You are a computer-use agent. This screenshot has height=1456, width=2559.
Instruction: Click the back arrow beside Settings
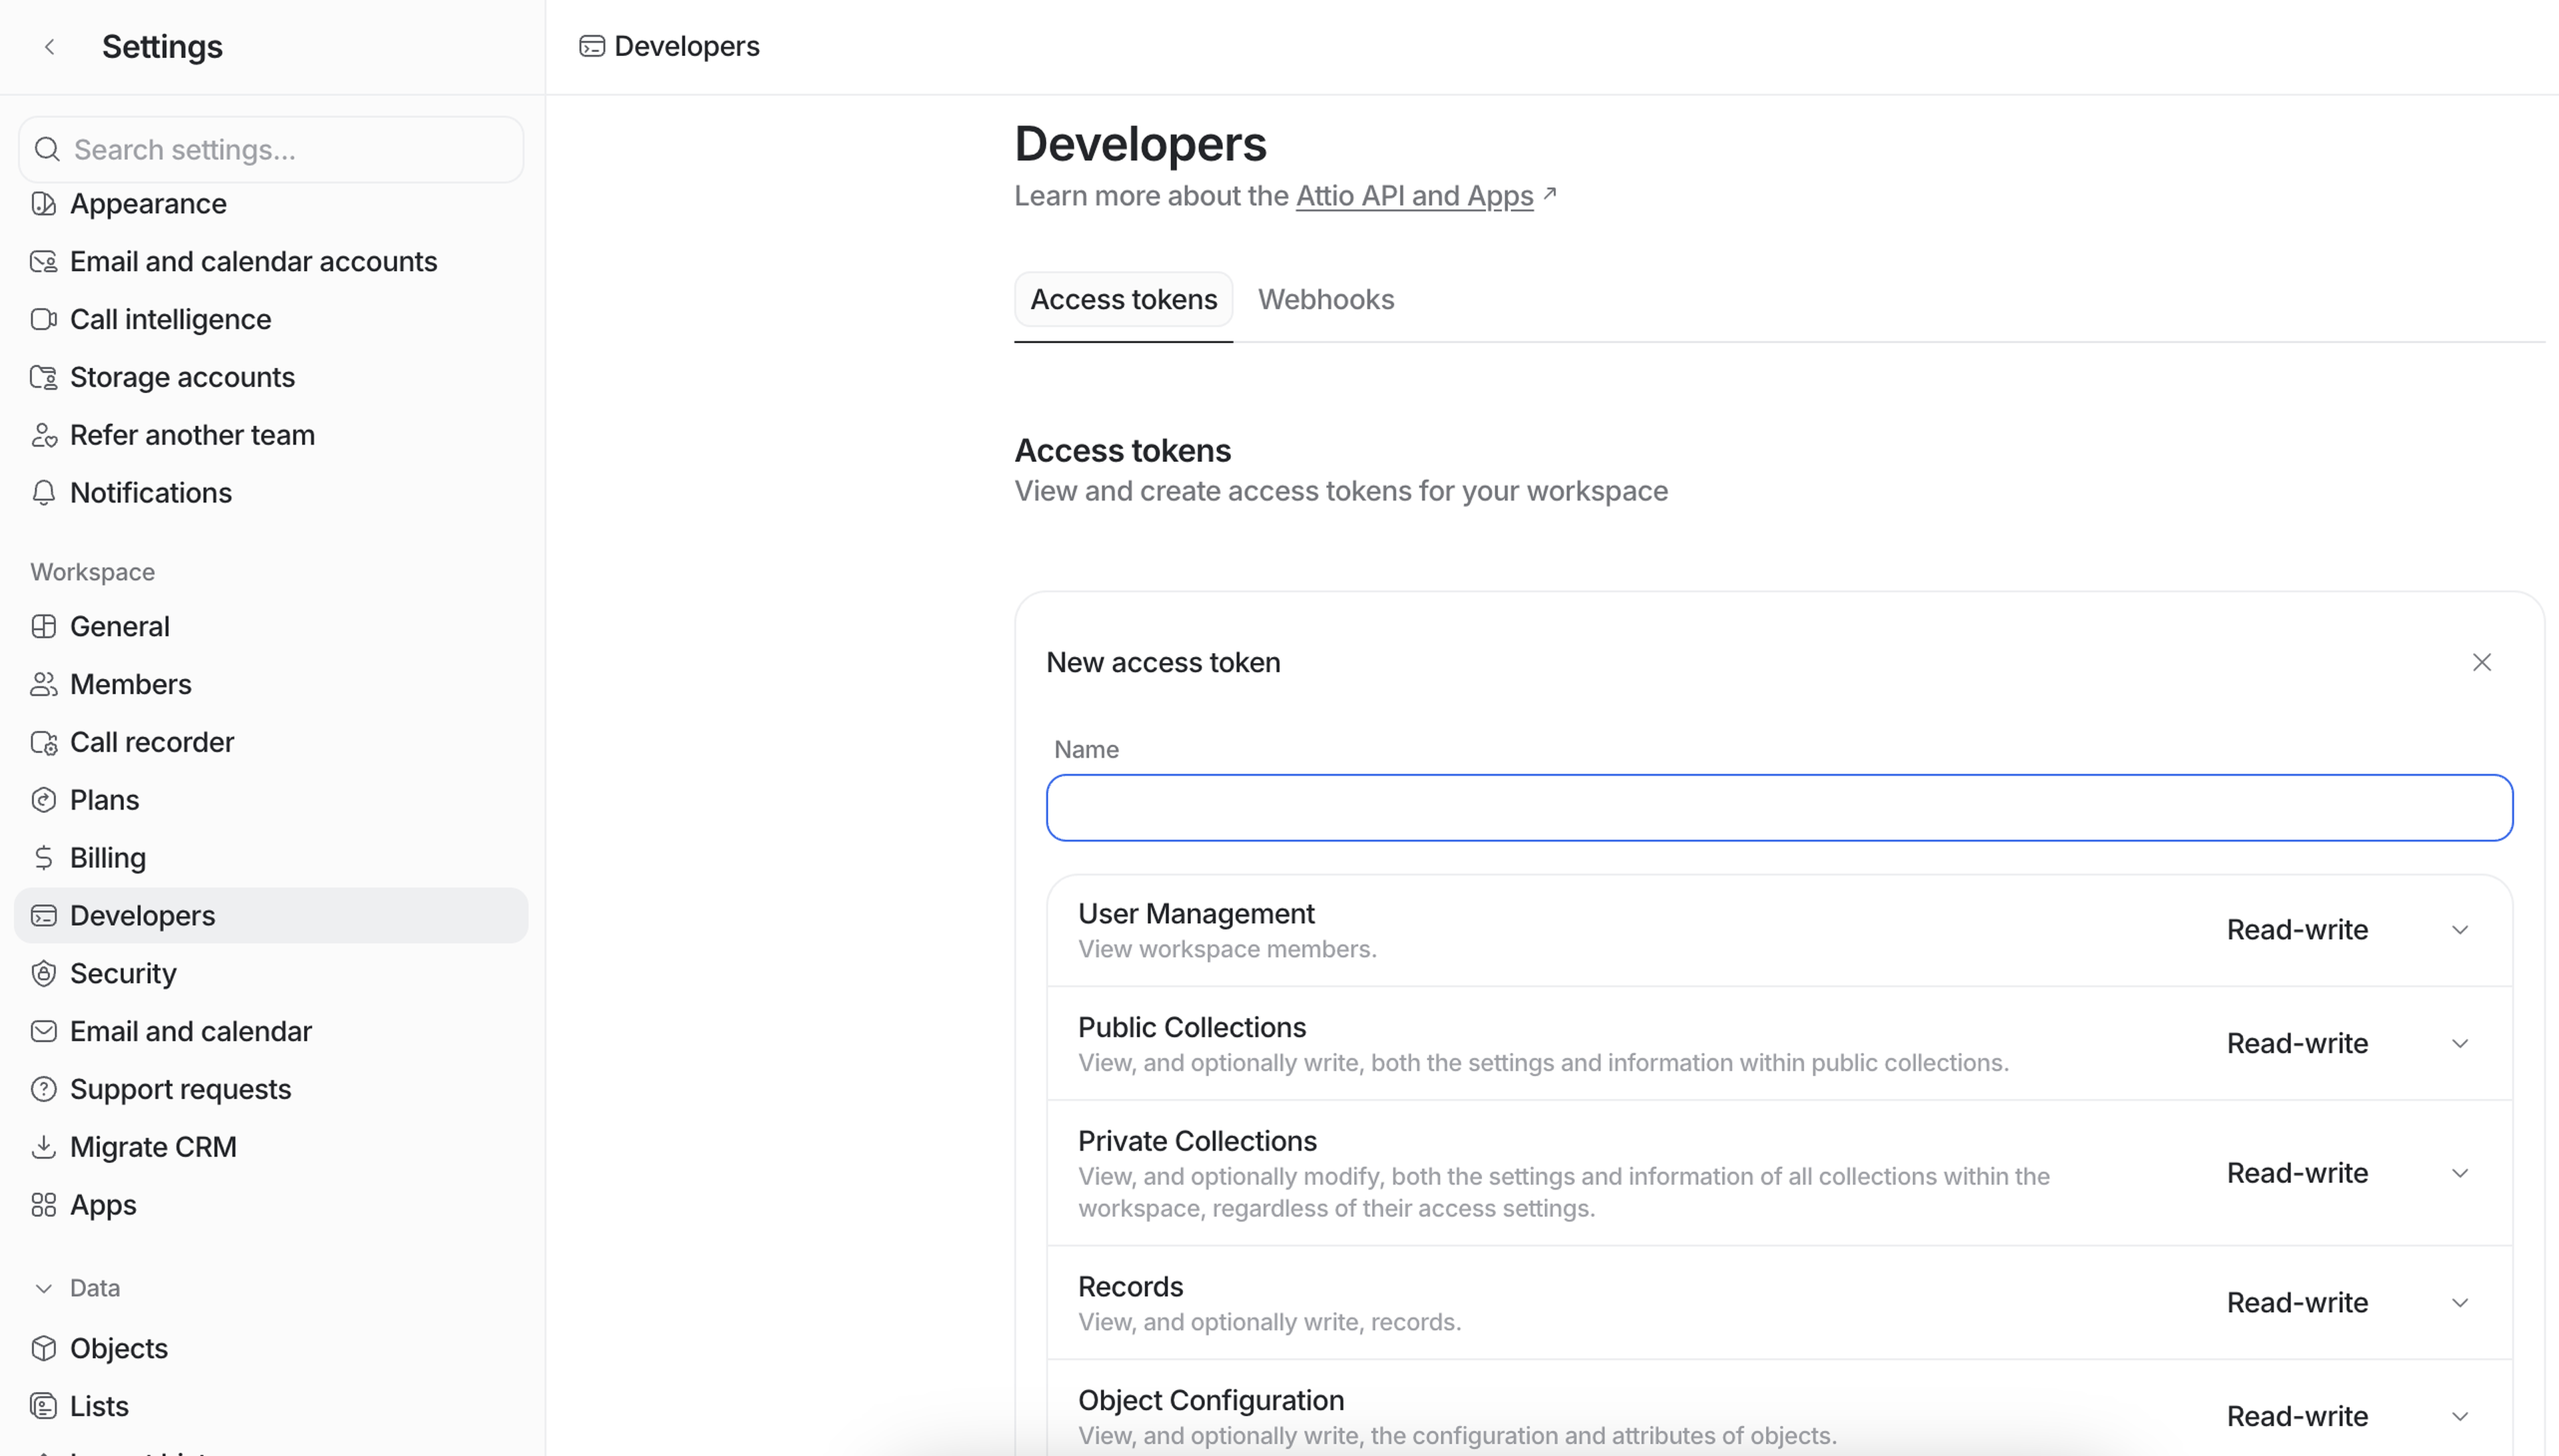point(49,47)
